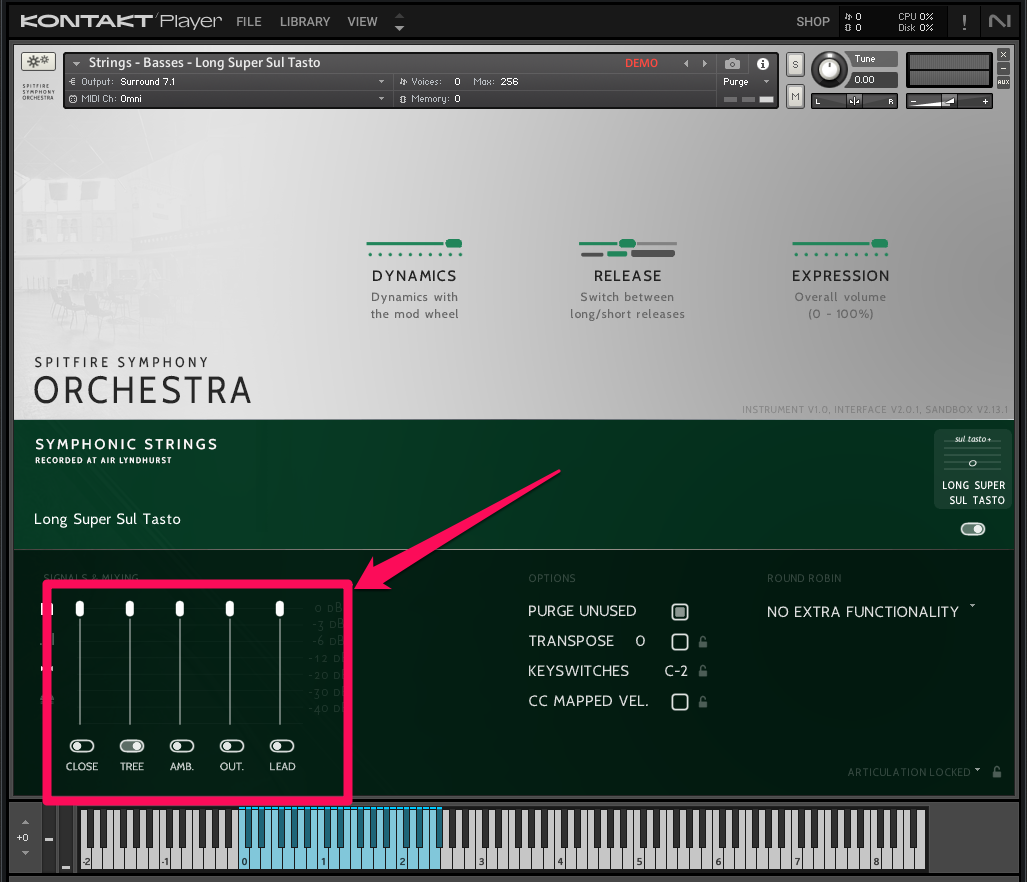Click the RELEASE slider
The width and height of the screenshot is (1027, 882).
click(x=627, y=244)
